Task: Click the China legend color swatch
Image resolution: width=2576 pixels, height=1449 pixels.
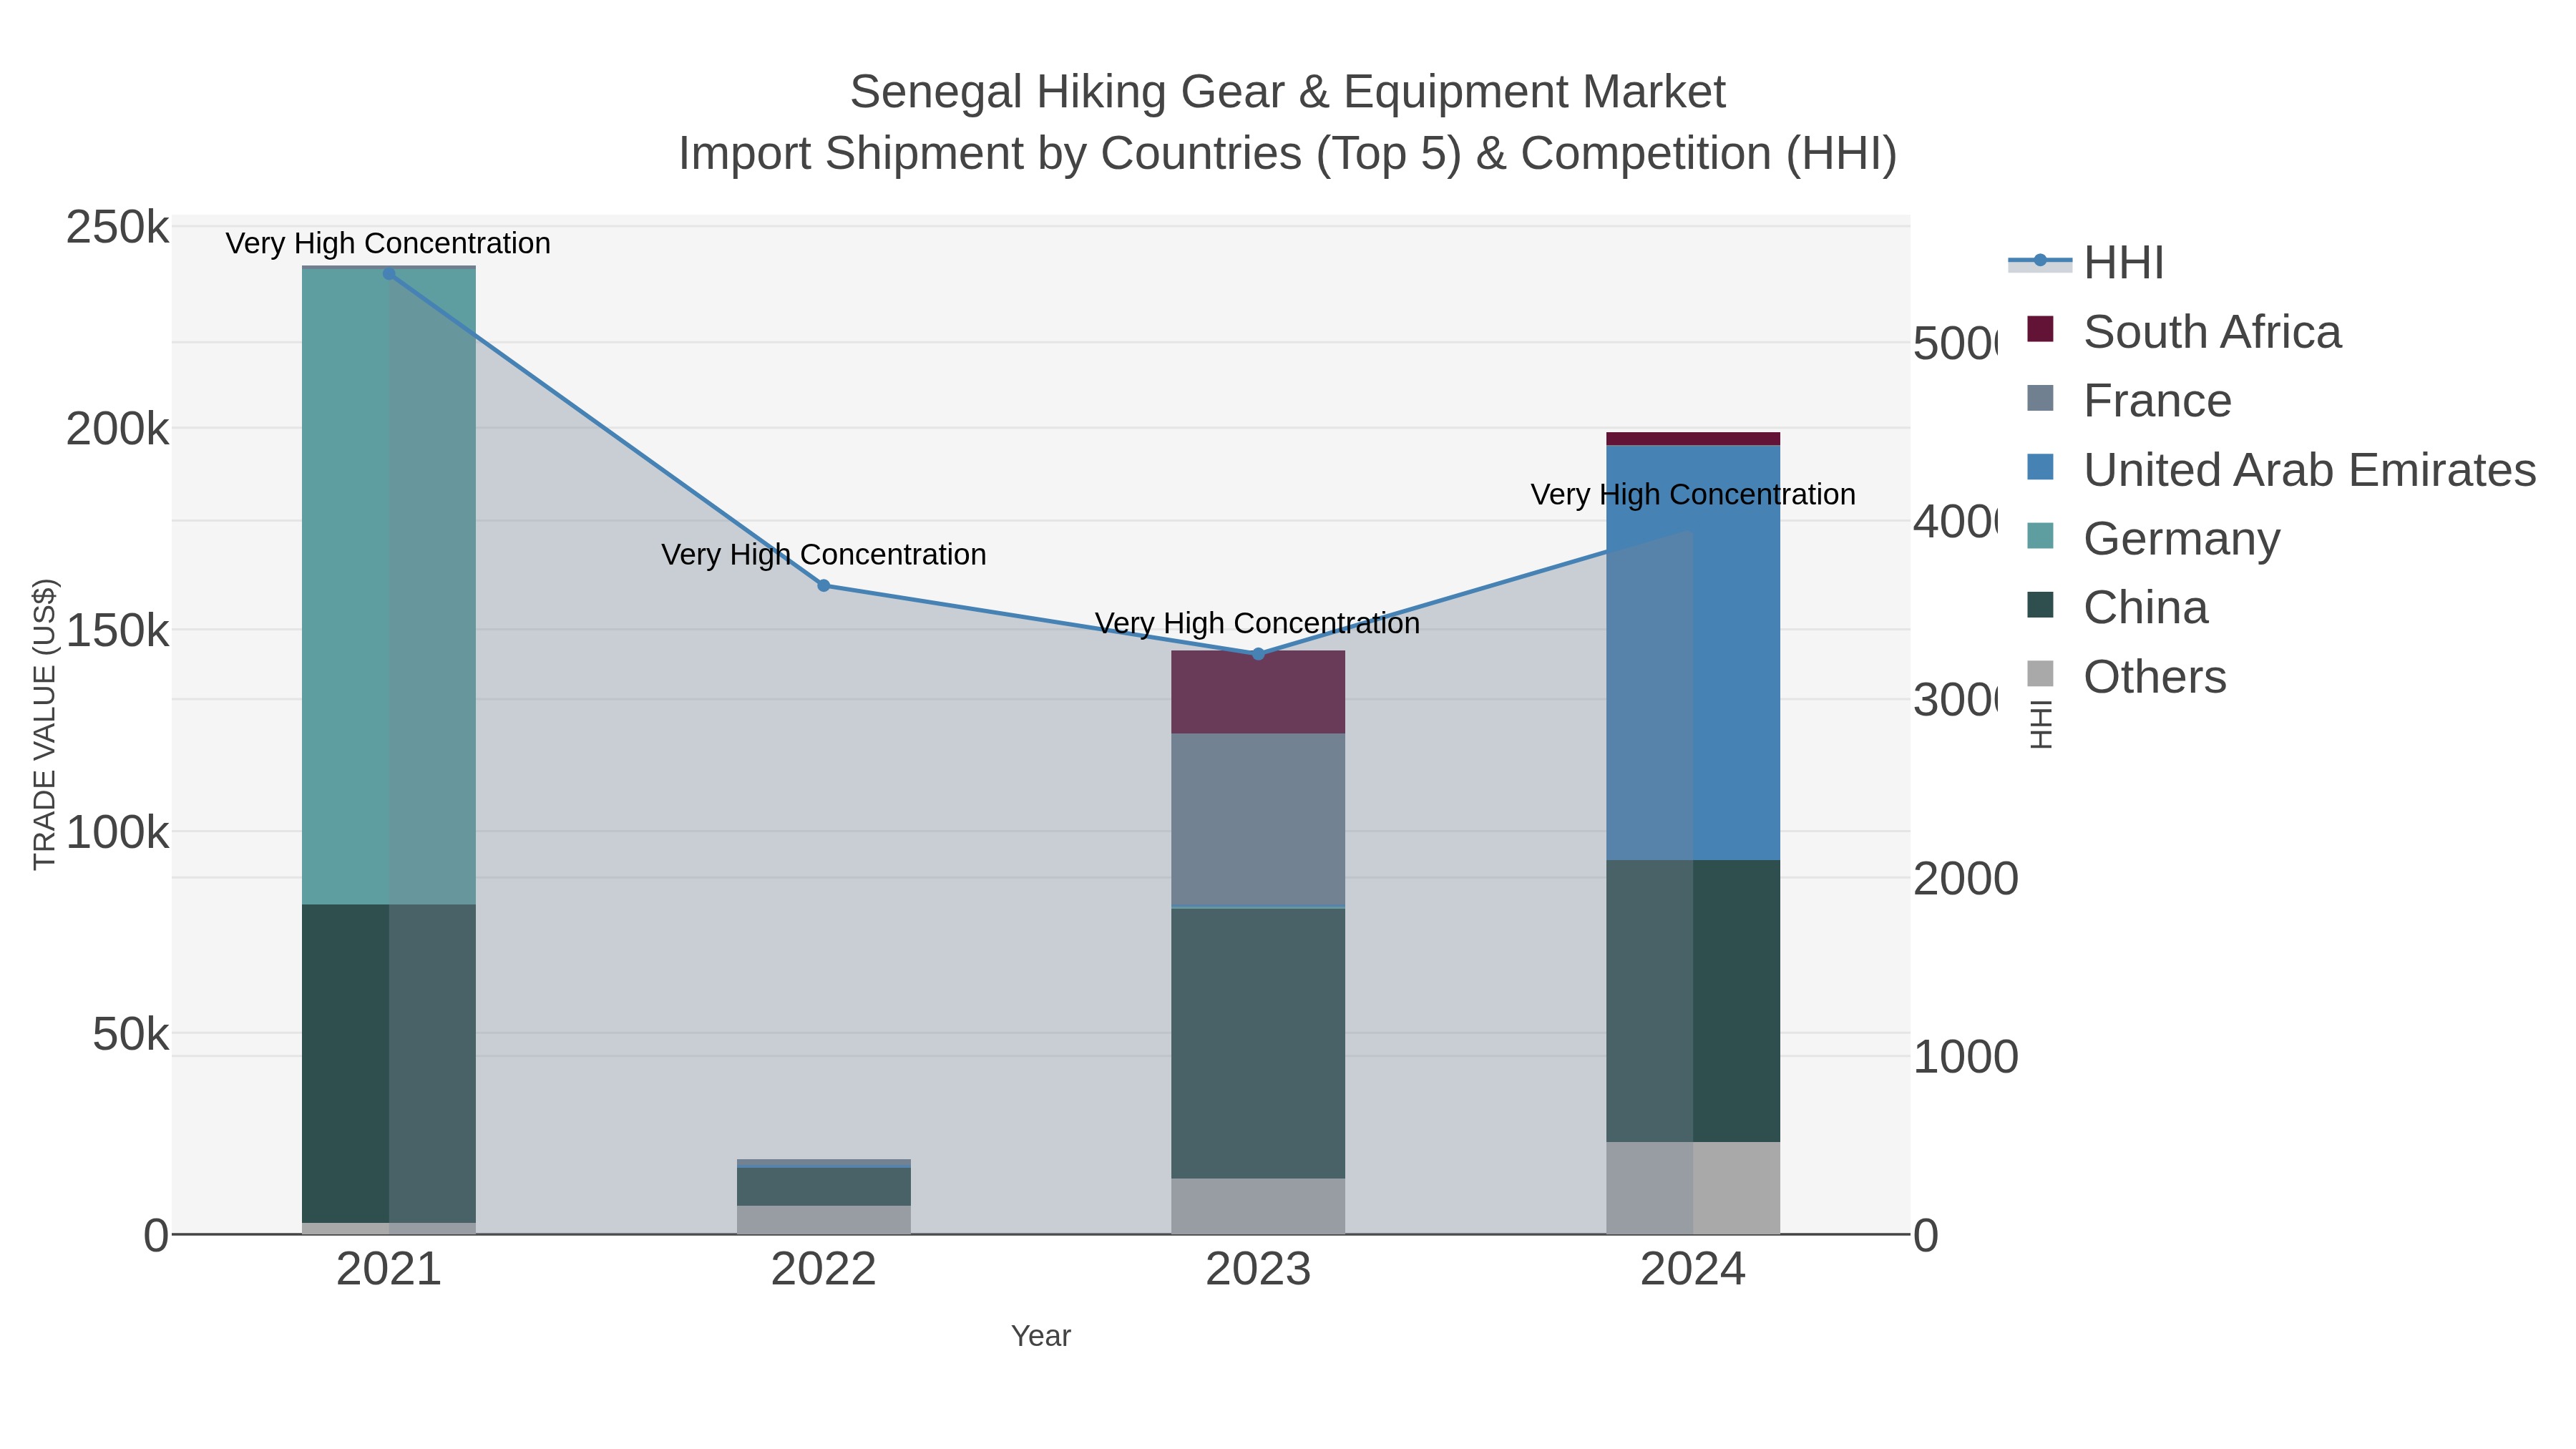Action: point(2040,605)
